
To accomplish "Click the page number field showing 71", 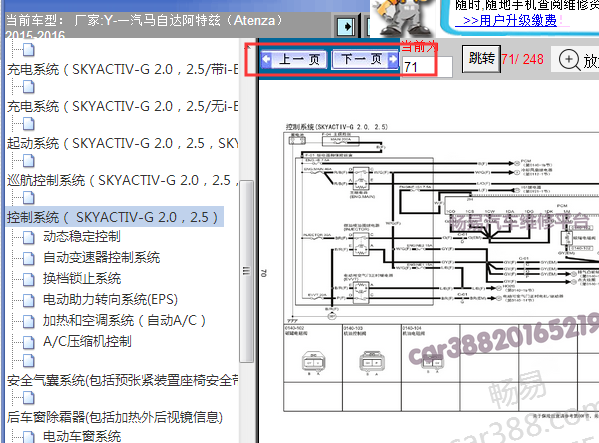I will pyautogui.click(x=427, y=67).
